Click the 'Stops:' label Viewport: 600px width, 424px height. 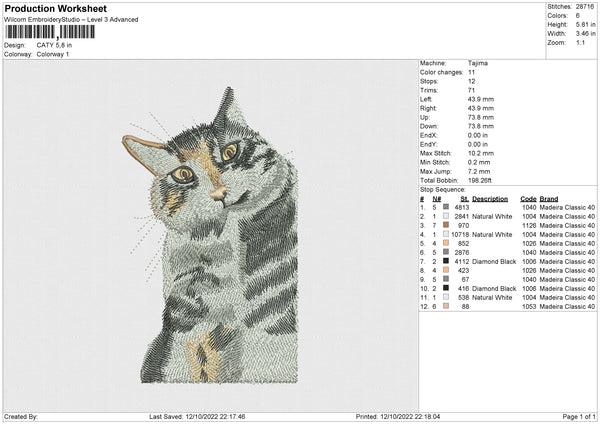pos(429,82)
